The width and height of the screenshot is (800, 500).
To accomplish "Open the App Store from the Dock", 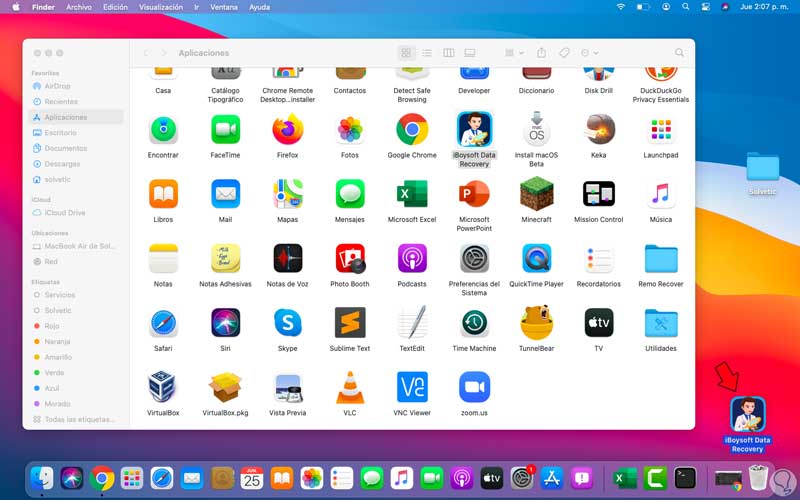I will pos(552,479).
